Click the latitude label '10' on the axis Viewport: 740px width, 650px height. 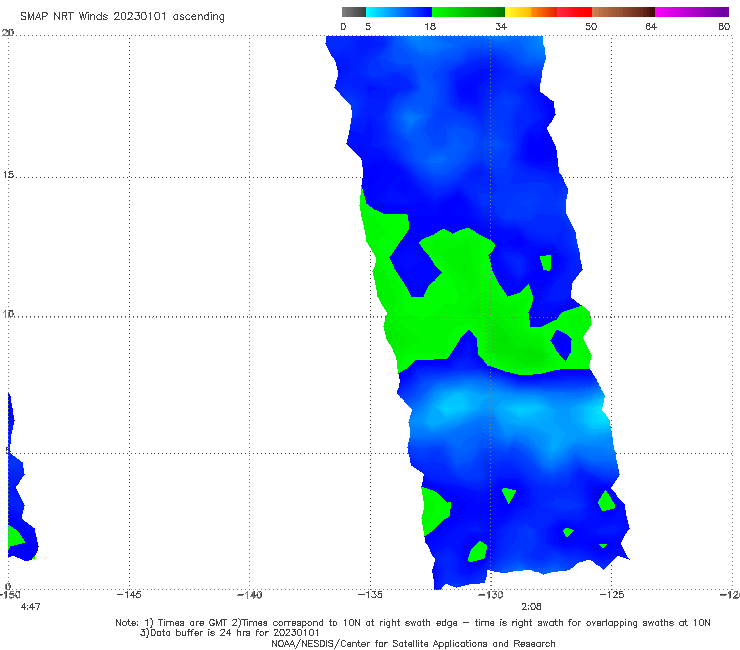[x=8, y=313]
